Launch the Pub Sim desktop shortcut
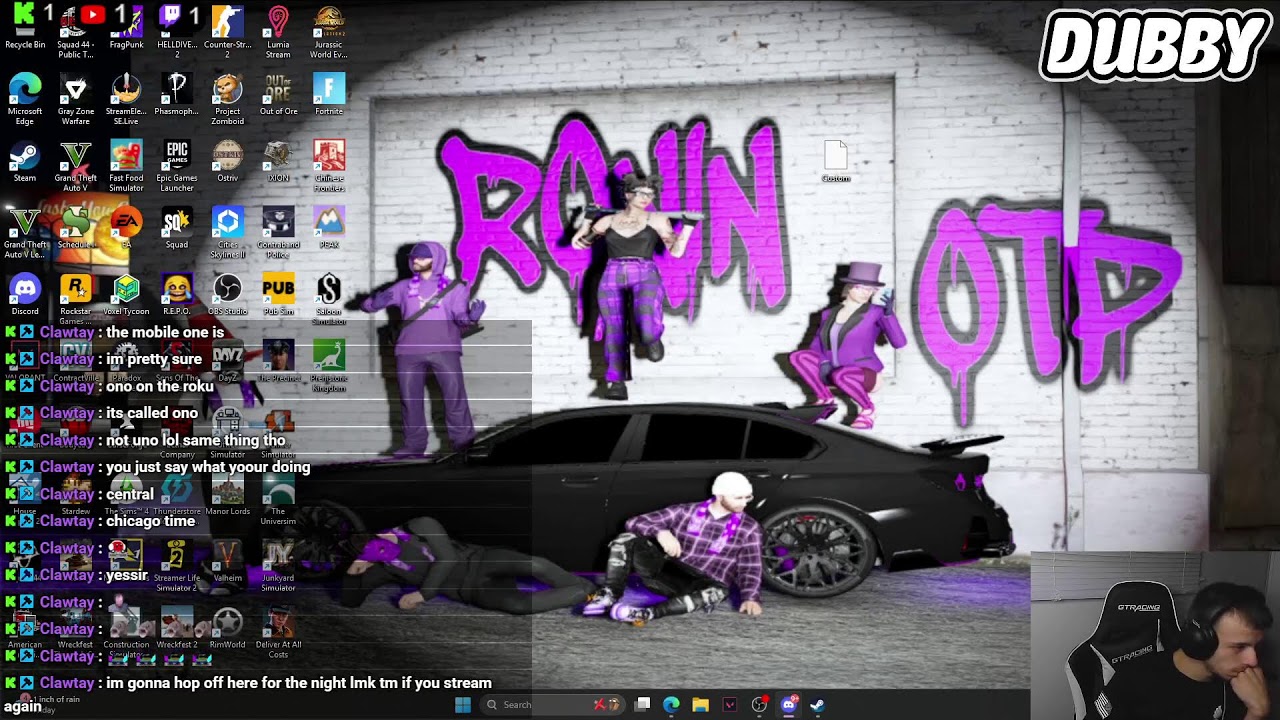 coord(278,295)
